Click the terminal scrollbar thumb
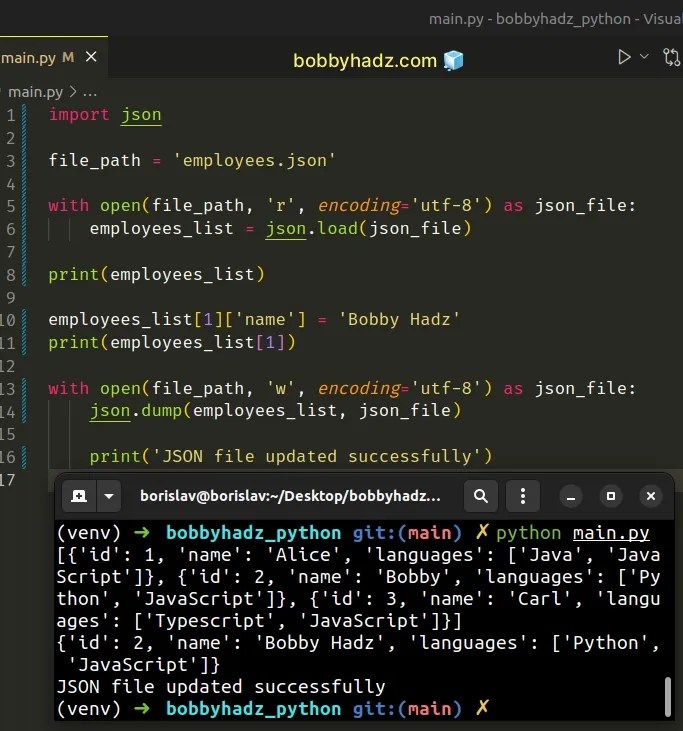Viewport: 683px width, 731px height. (x=668, y=696)
